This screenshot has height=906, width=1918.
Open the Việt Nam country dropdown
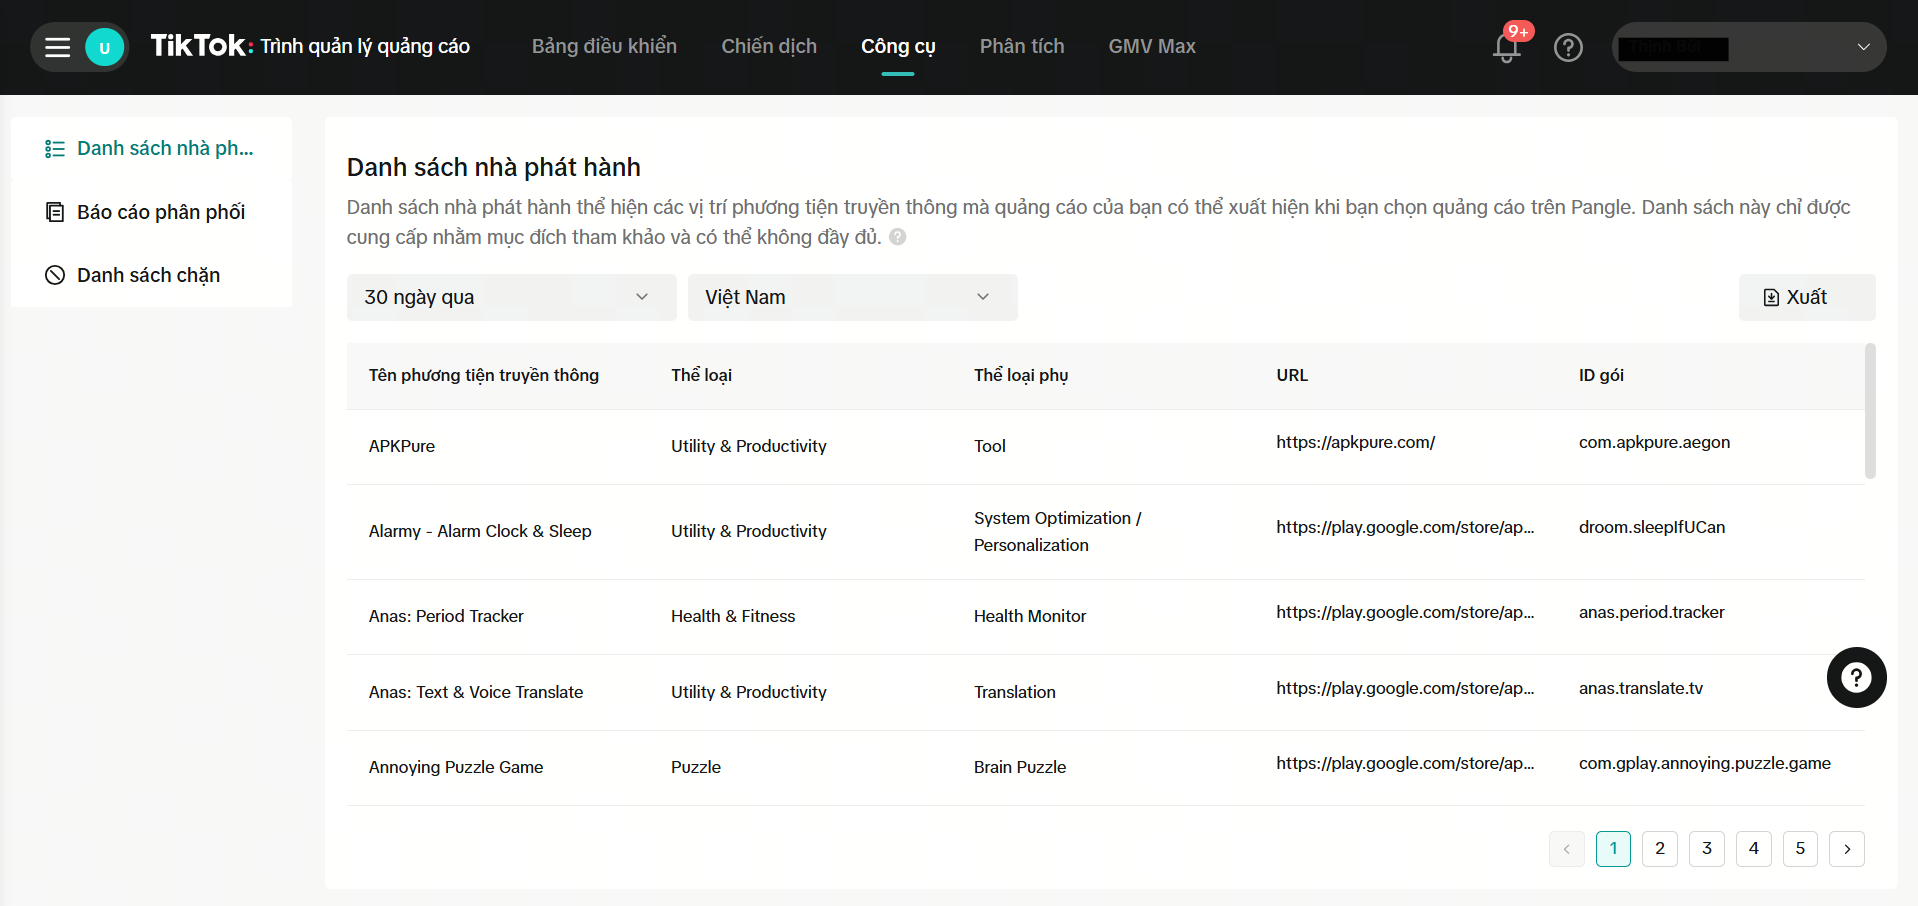pos(852,297)
